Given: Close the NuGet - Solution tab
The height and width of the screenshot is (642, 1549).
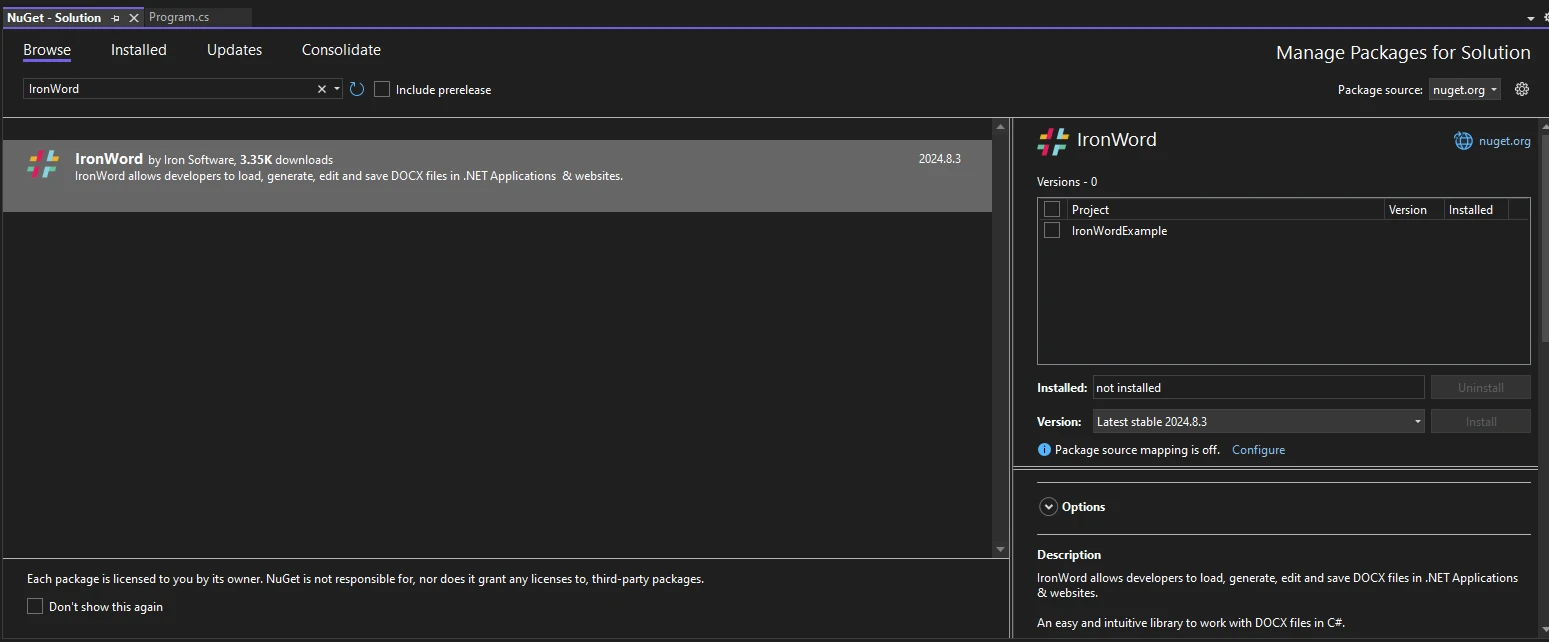Looking at the screenshot, I should 134,18.
